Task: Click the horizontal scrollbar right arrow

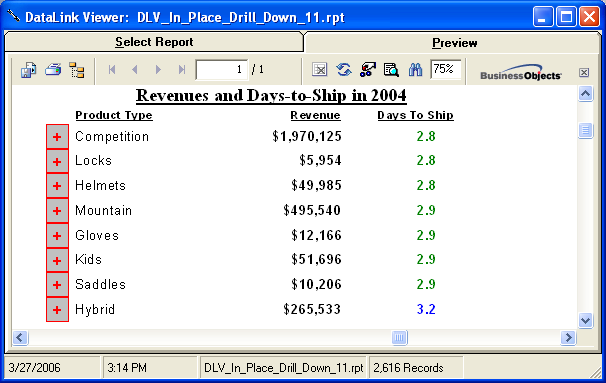Action: click(x=568, y=337)
